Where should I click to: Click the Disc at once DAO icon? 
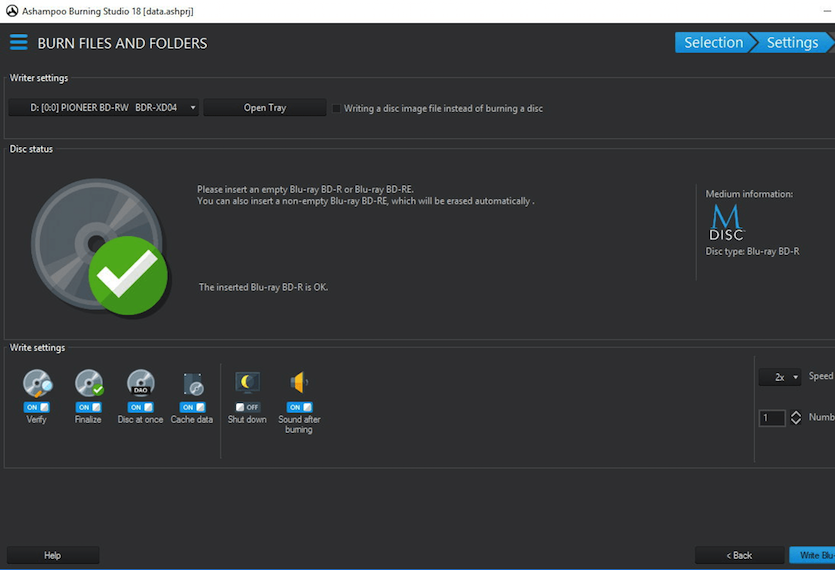pyautogui.click(x=141, y=384)
